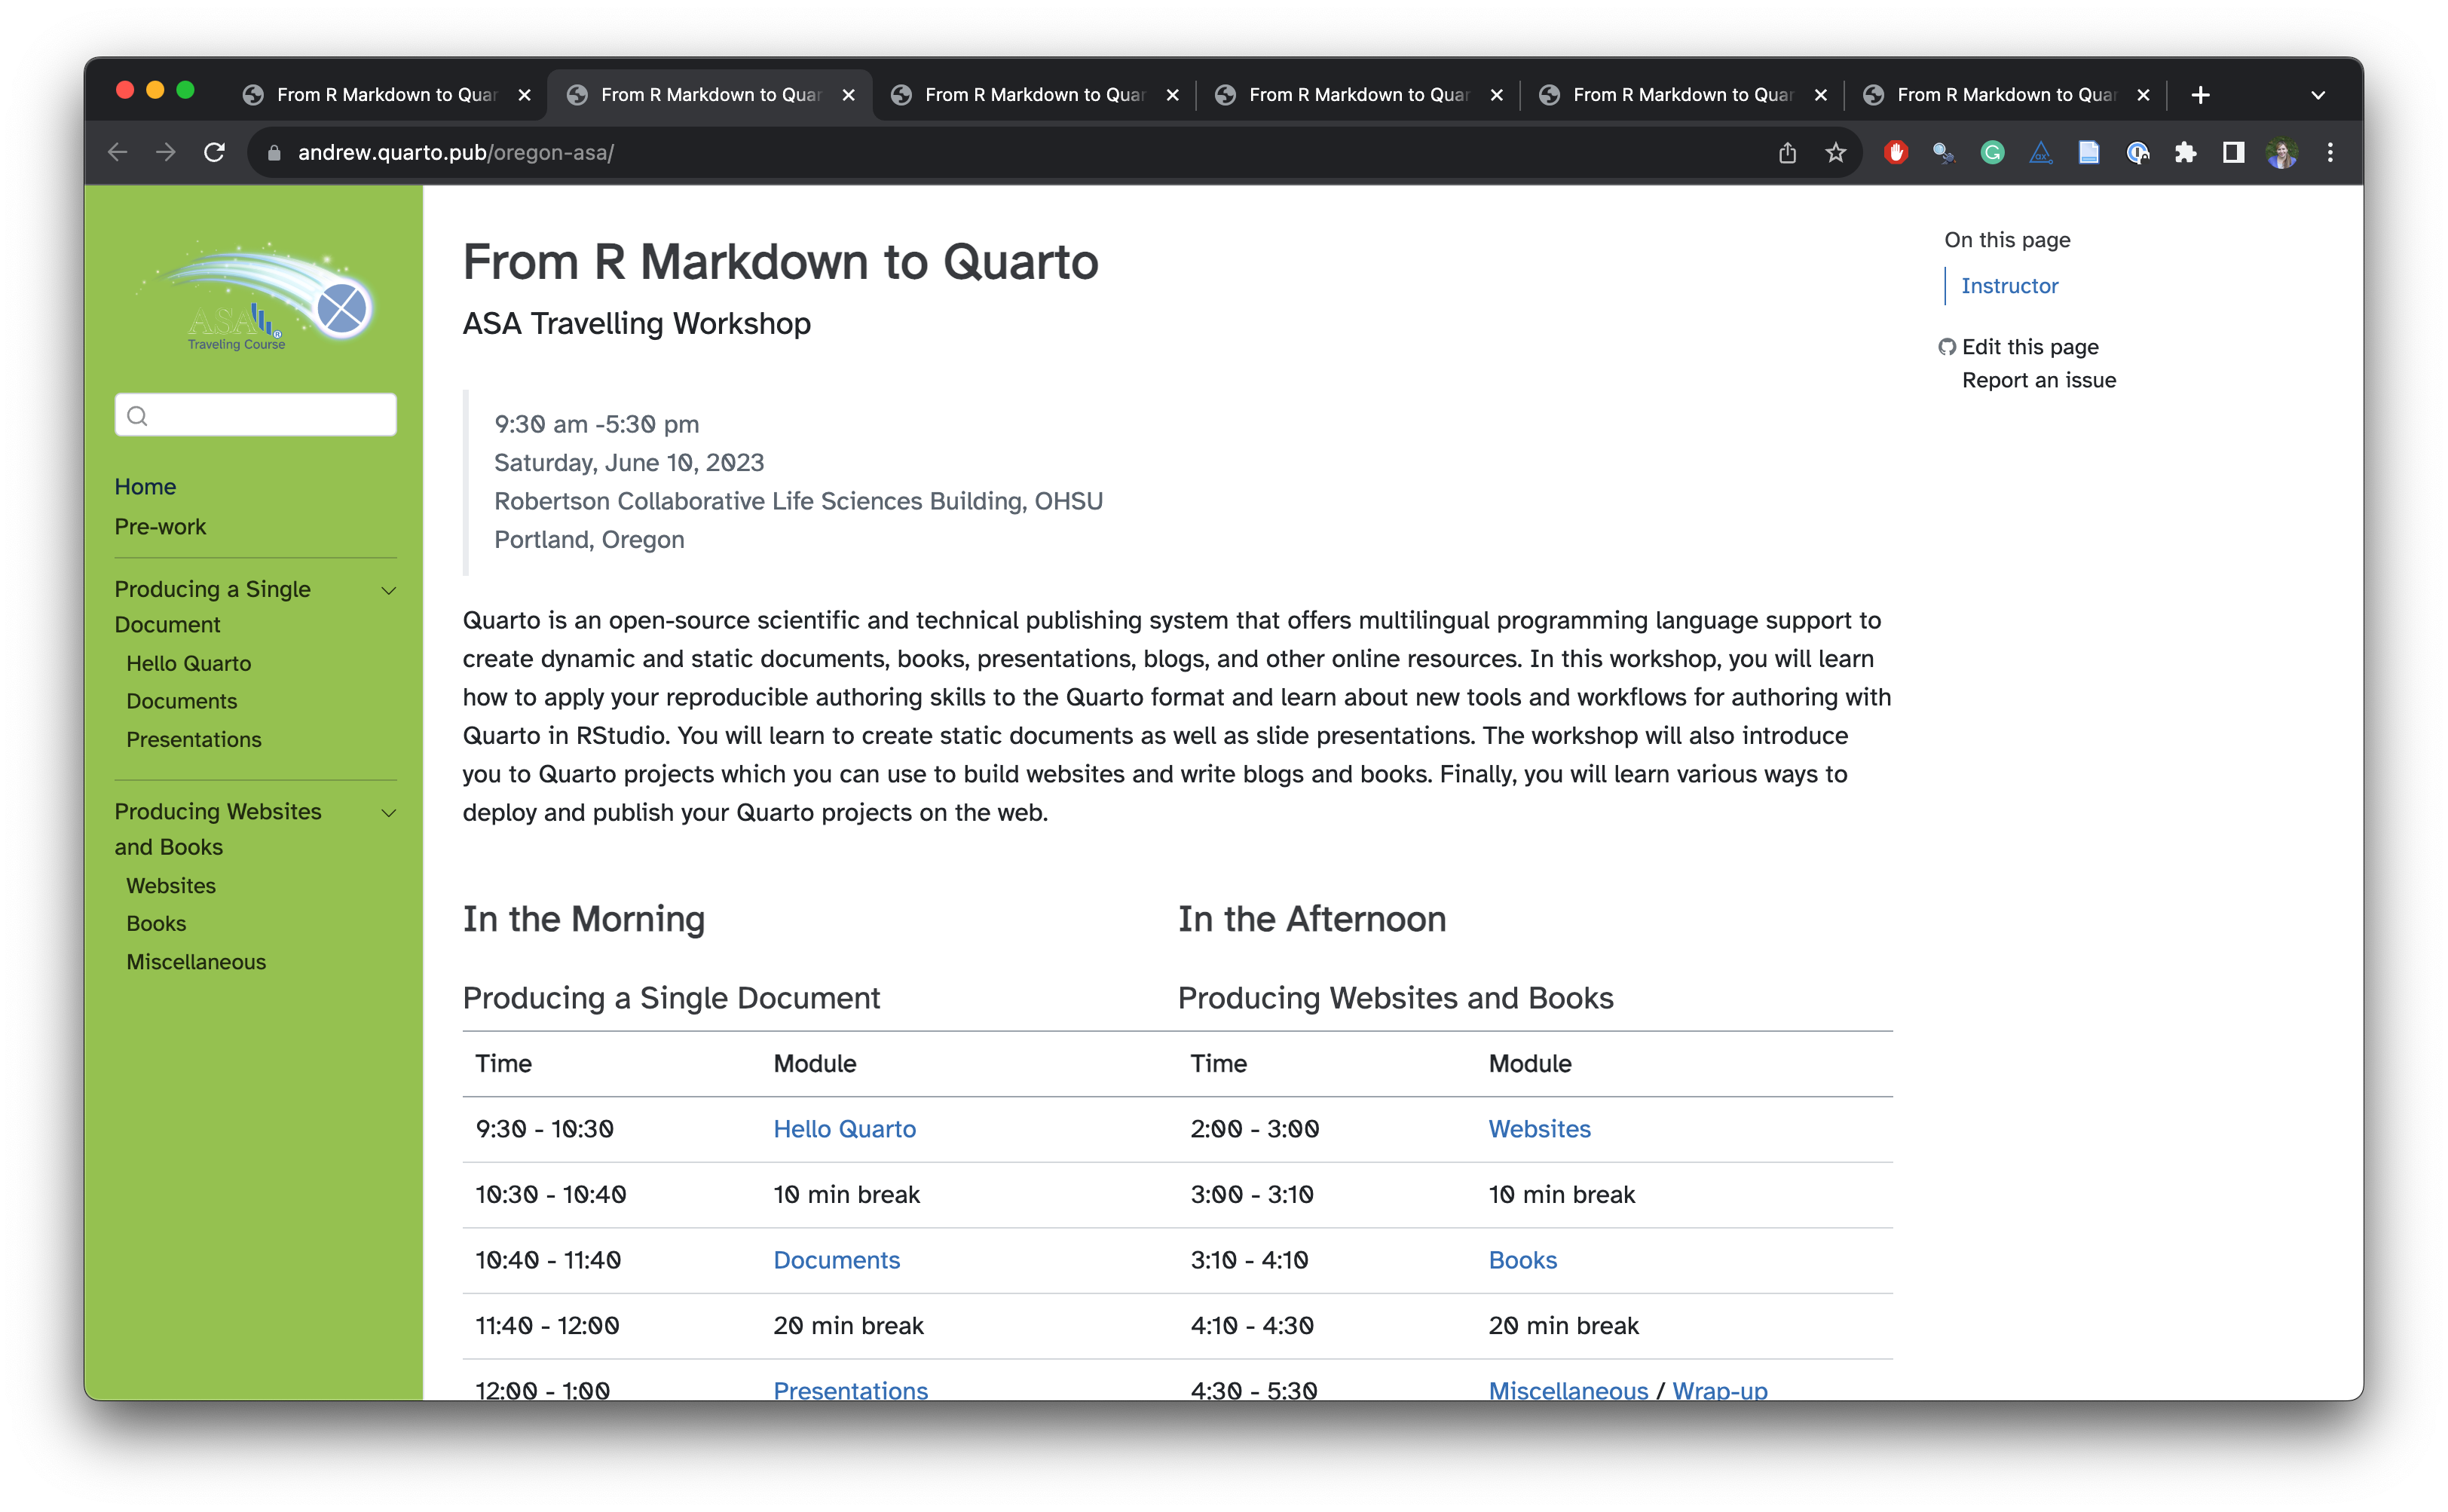Click the Report an issue option

2039,379
